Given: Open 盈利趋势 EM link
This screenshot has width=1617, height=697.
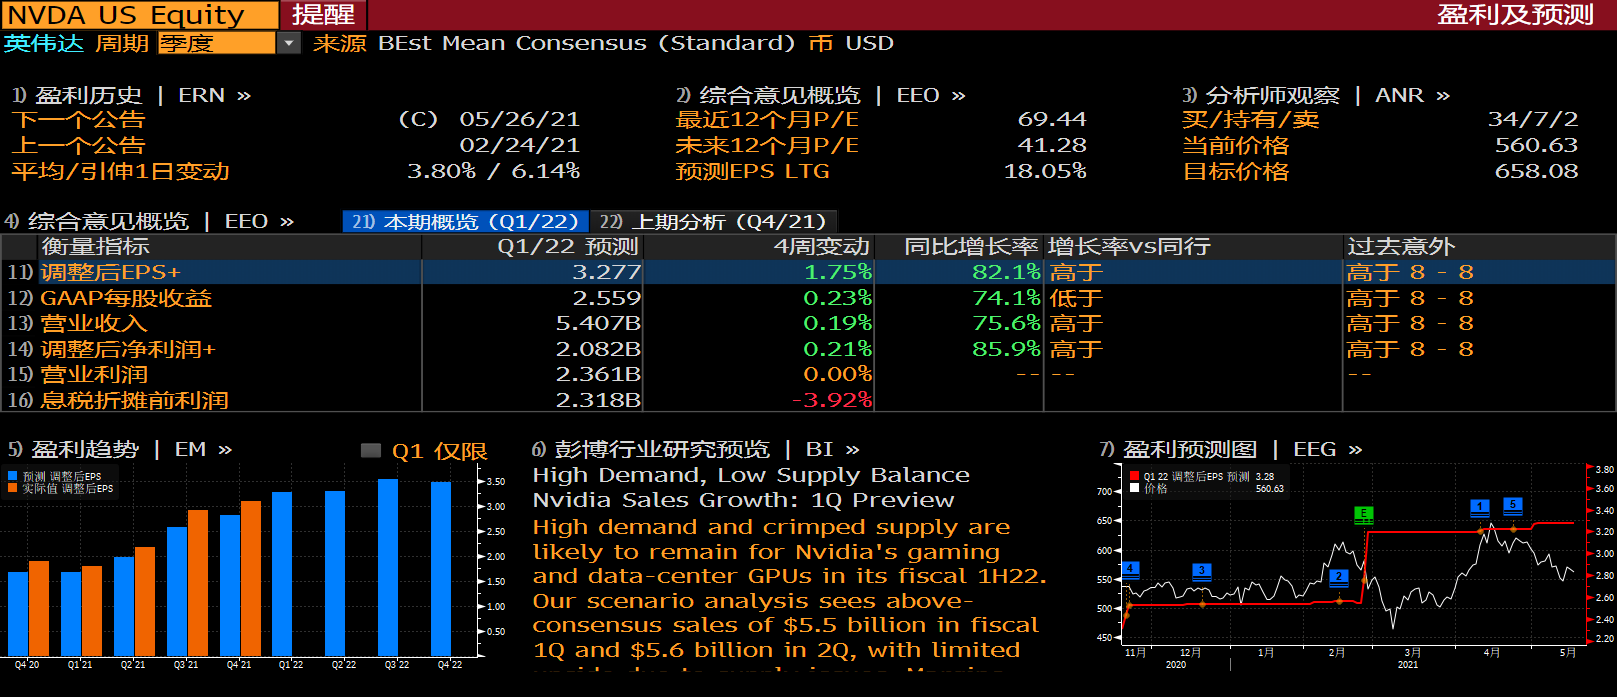Looking at the screenshot, I should click(x=120, y=450).
